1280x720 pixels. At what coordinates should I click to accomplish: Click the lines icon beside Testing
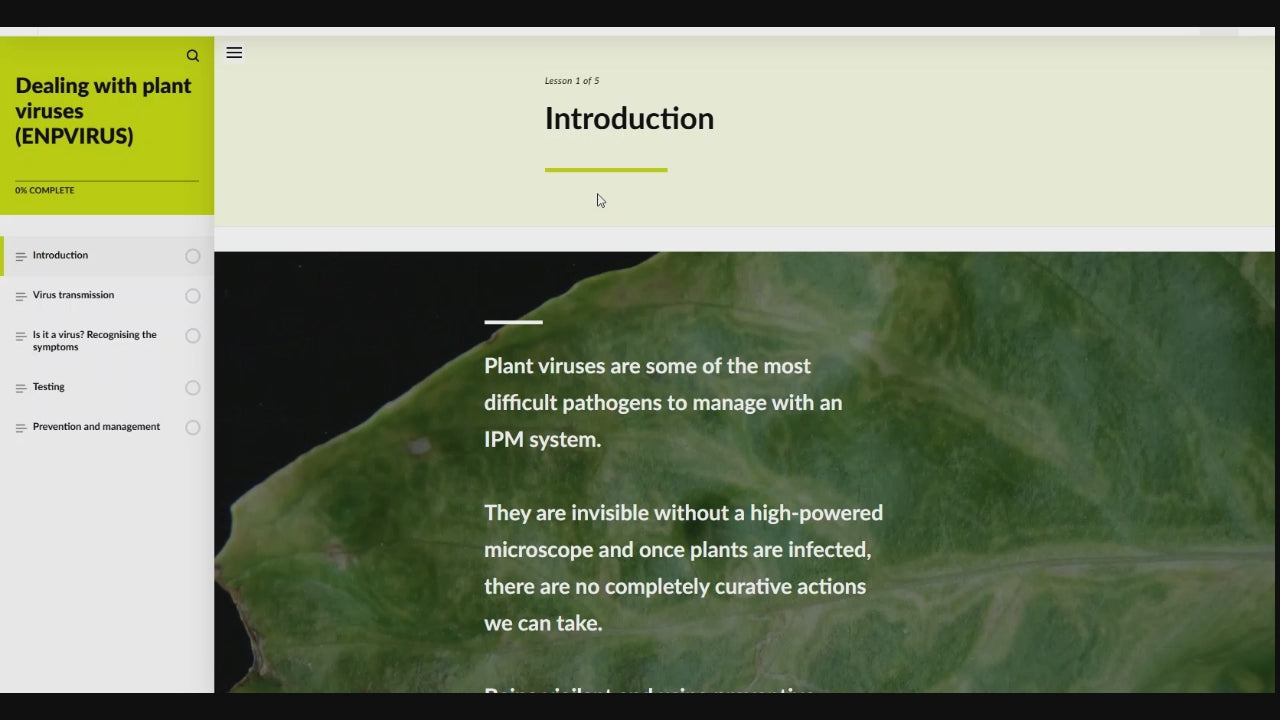pyautogui.click(x=21, y=388)
